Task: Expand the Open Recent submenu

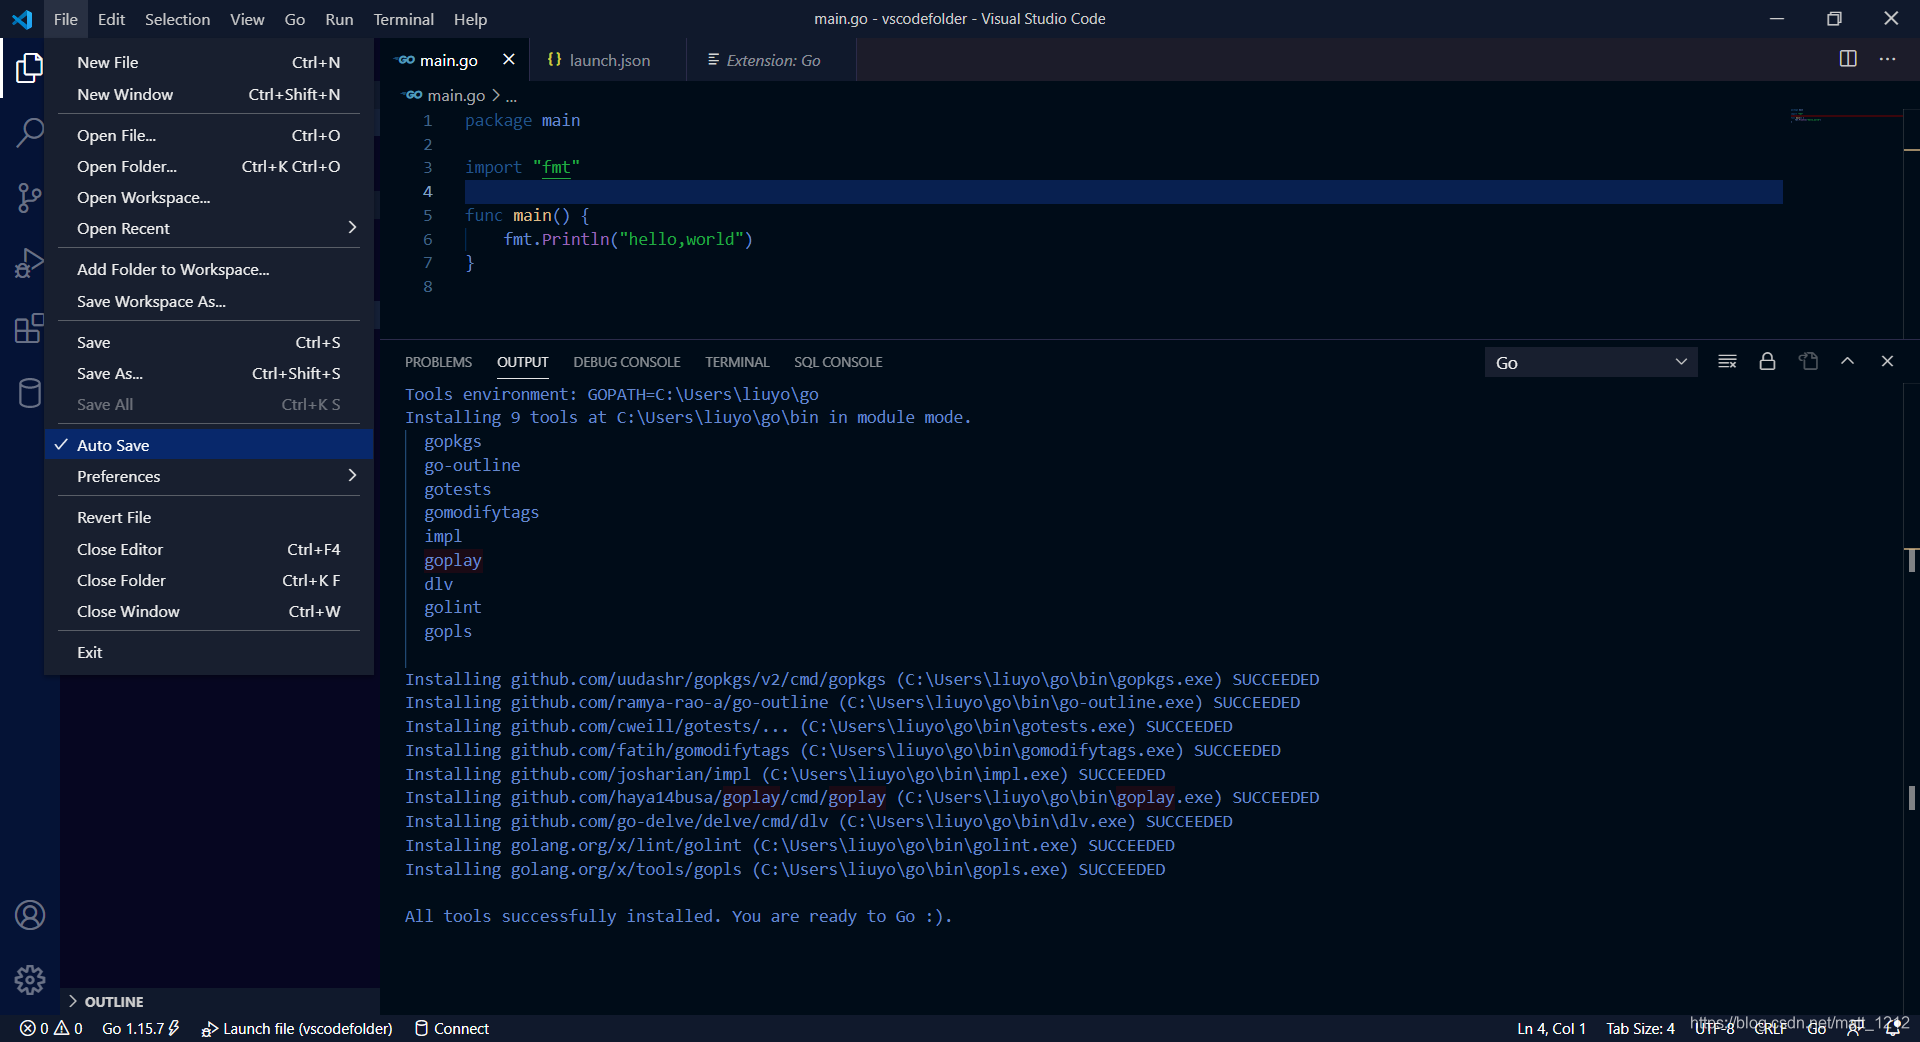Action: coord(209,229)
